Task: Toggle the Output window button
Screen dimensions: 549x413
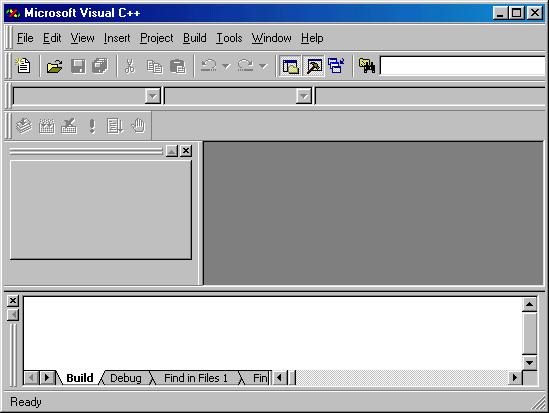Action: 314,66
